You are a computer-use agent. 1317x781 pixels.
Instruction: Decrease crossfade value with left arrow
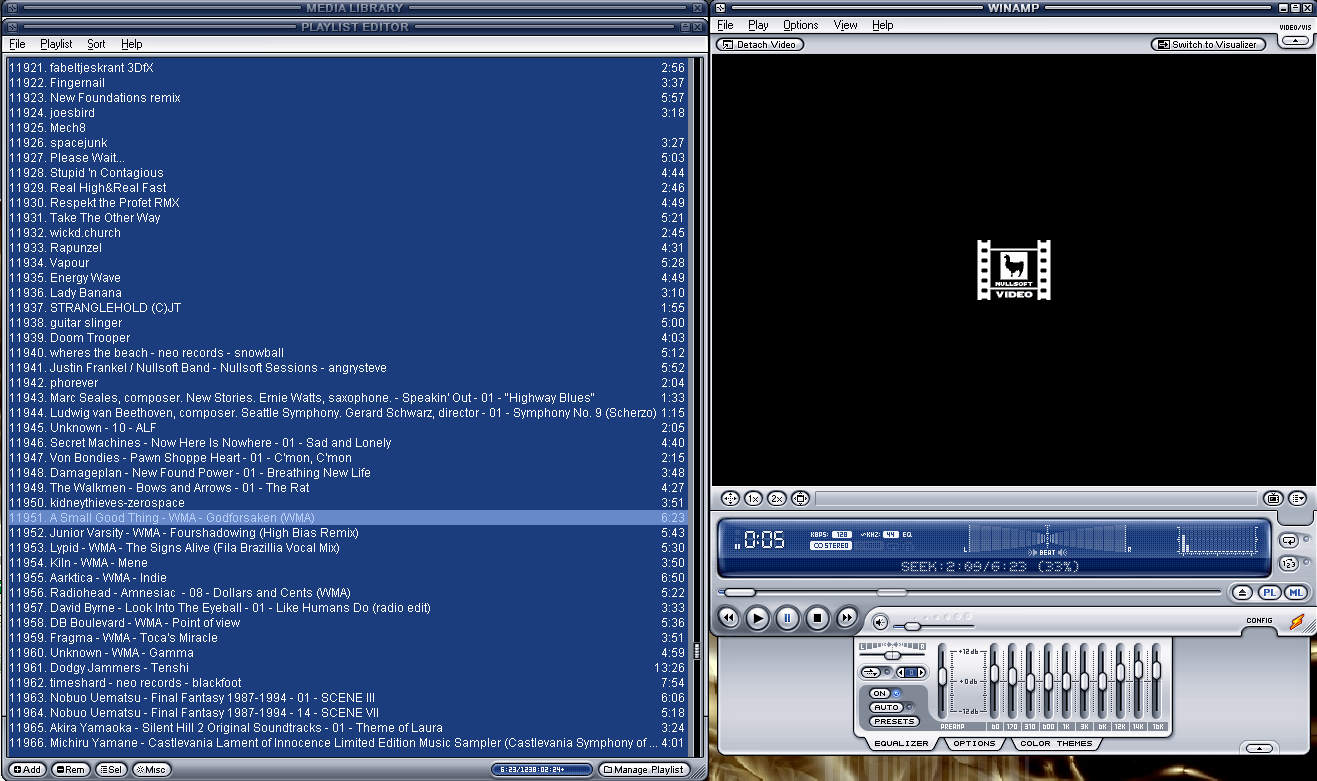[900, 672]
